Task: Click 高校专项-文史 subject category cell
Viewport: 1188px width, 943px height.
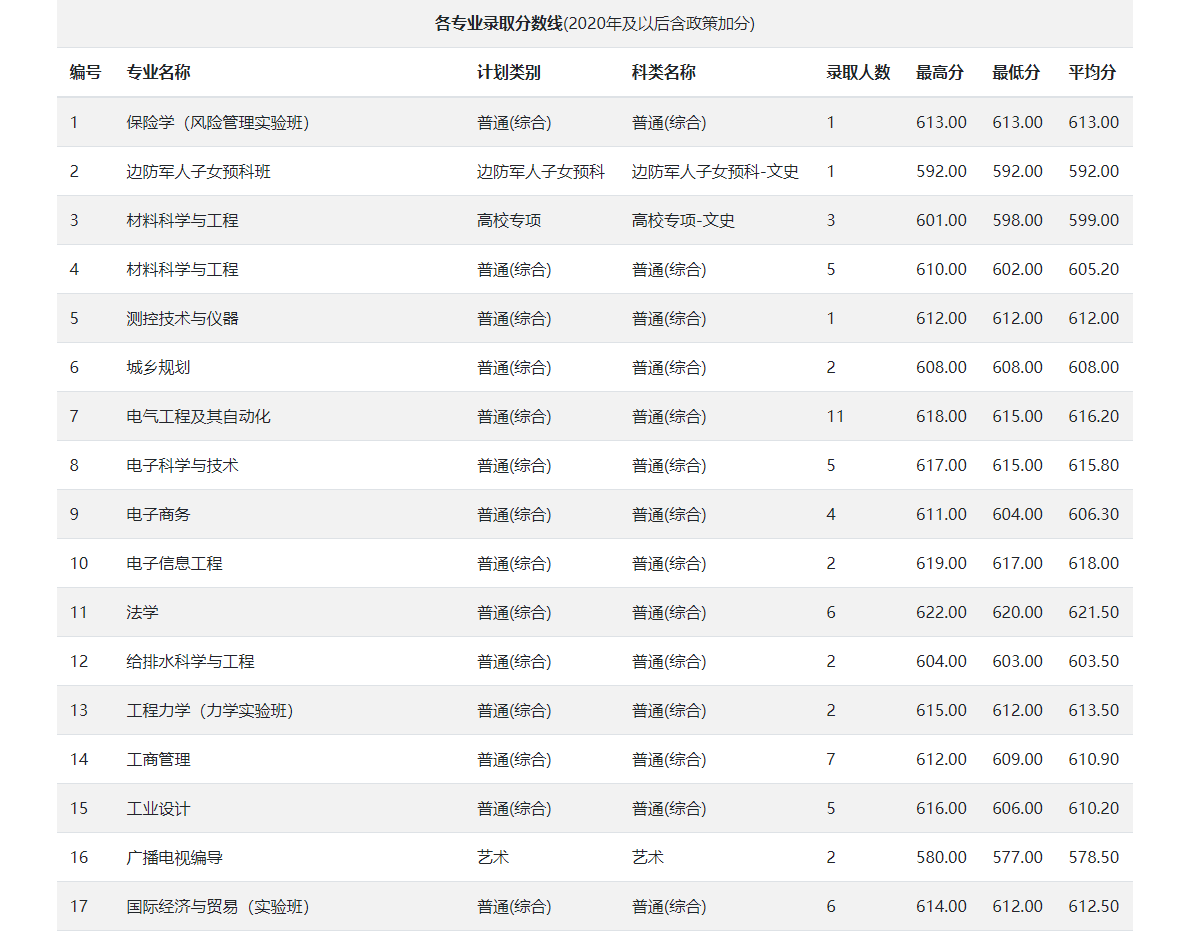Action: 683,220
